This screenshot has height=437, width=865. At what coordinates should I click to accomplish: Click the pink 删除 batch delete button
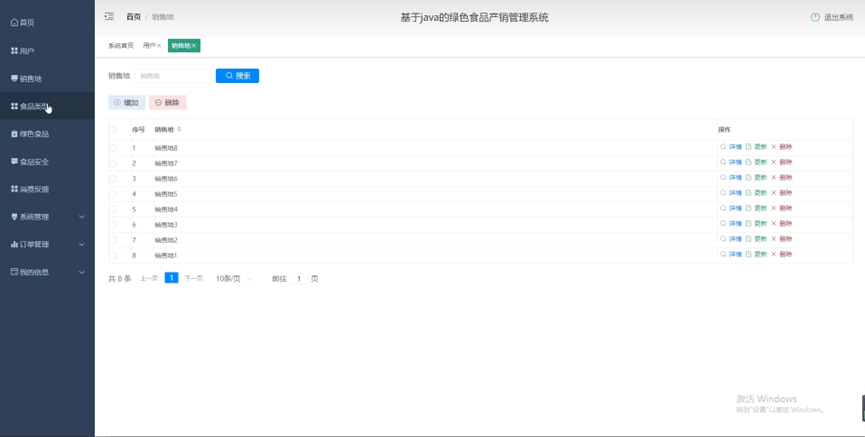[x=168, y=103]
